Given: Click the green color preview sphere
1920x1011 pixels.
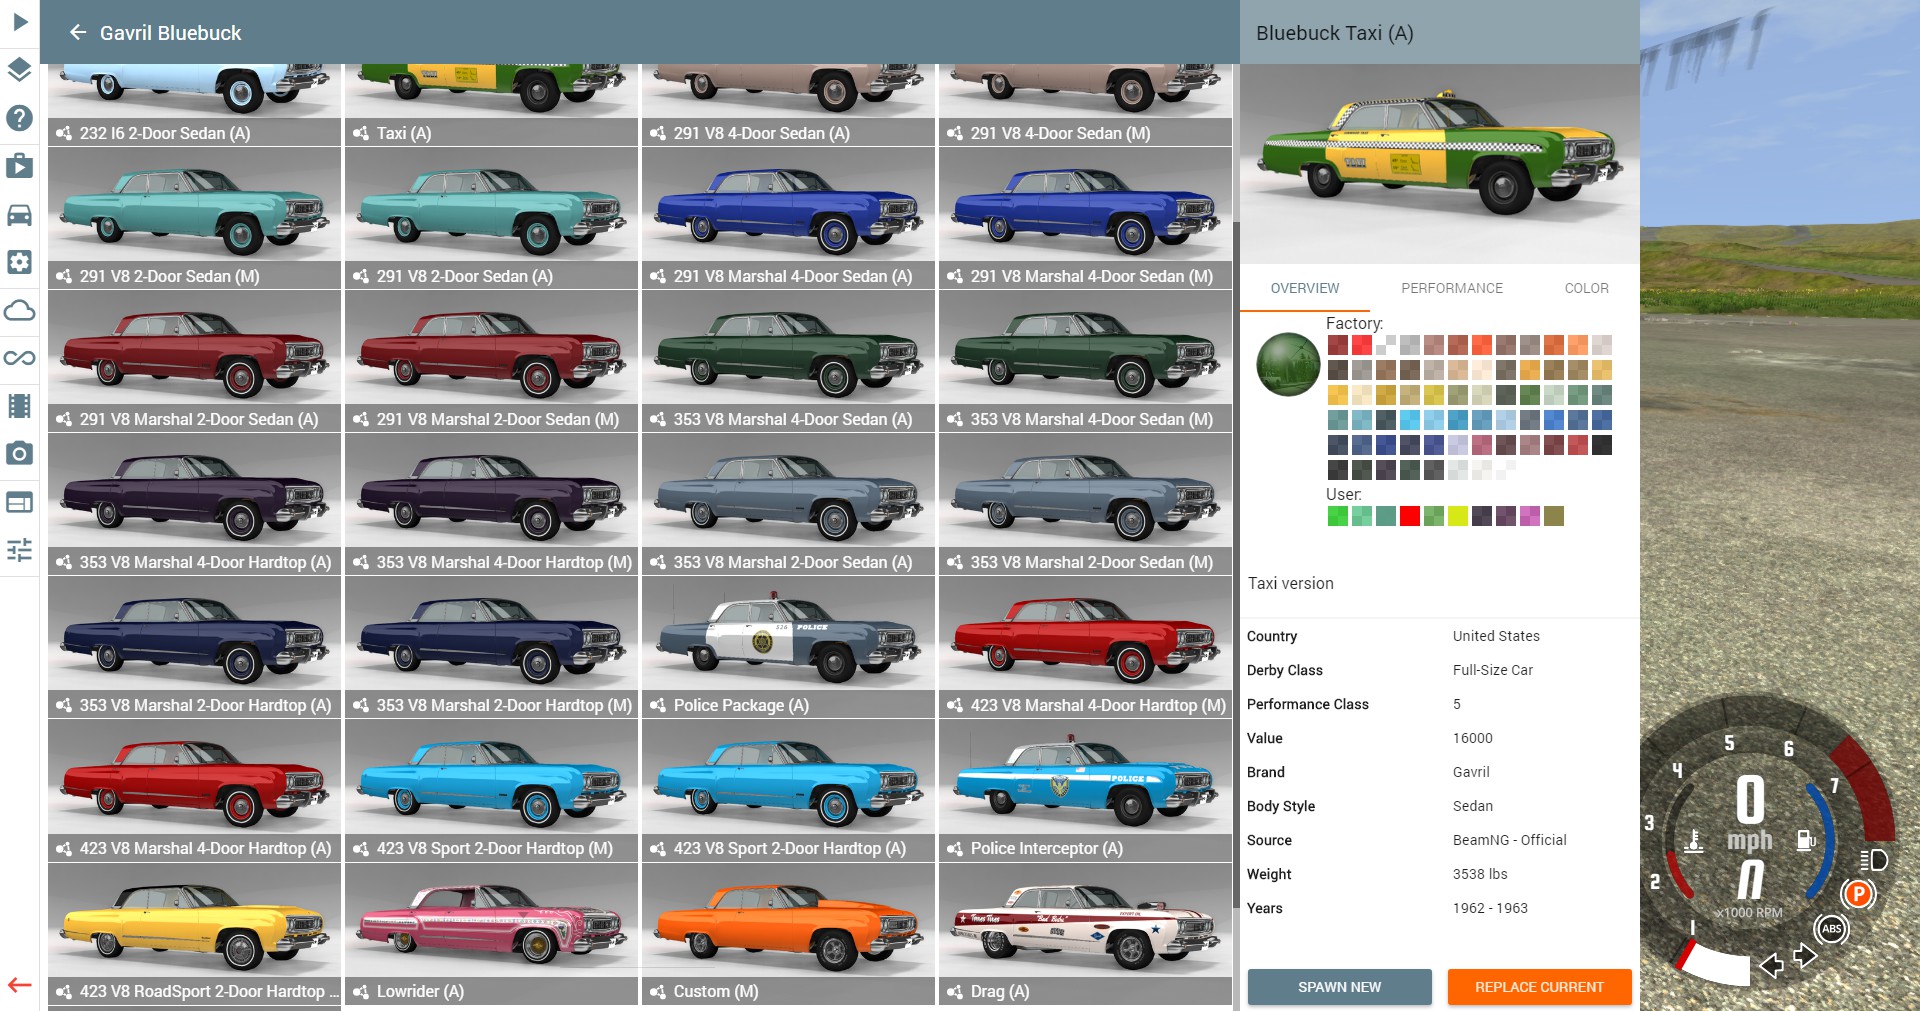Looking at the screenshot, I should coord(1288,364).
